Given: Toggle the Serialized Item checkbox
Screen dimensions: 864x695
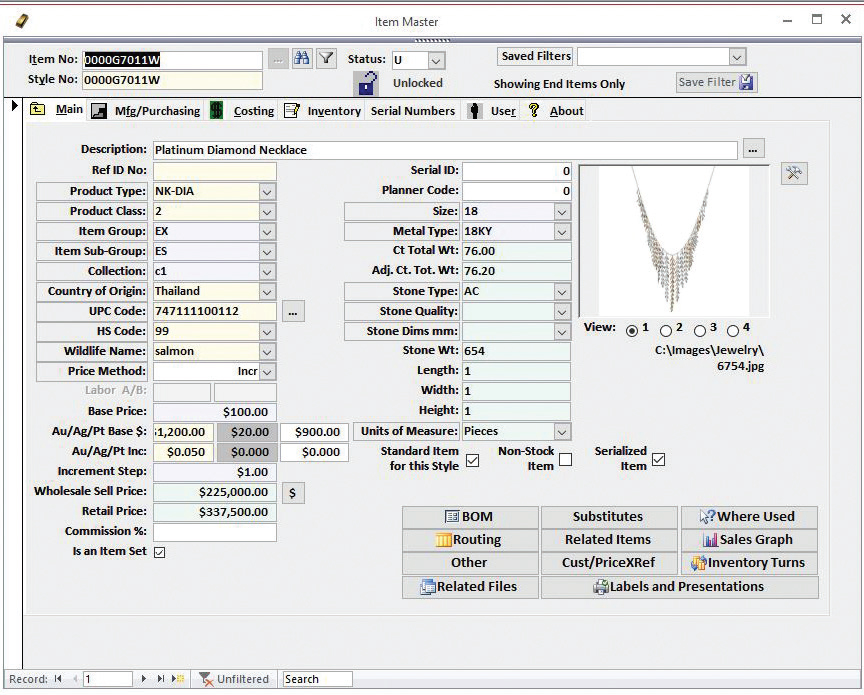Looking at the screenshot, I should pos(658,460).
